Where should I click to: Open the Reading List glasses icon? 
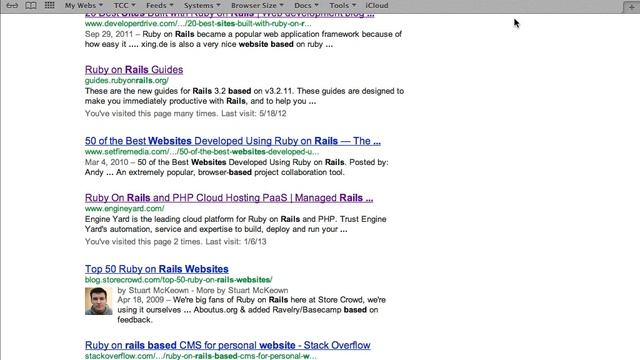click(12, 5)
